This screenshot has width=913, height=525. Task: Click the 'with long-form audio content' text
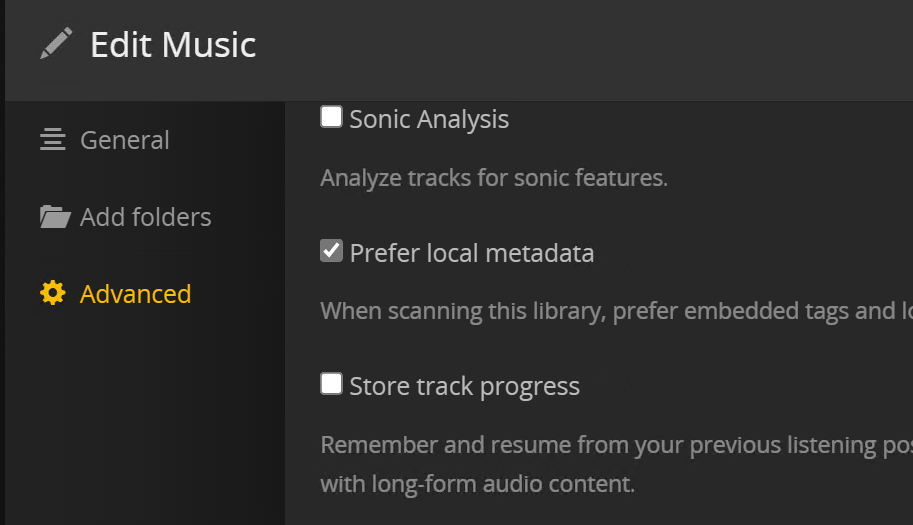[477, 485]
